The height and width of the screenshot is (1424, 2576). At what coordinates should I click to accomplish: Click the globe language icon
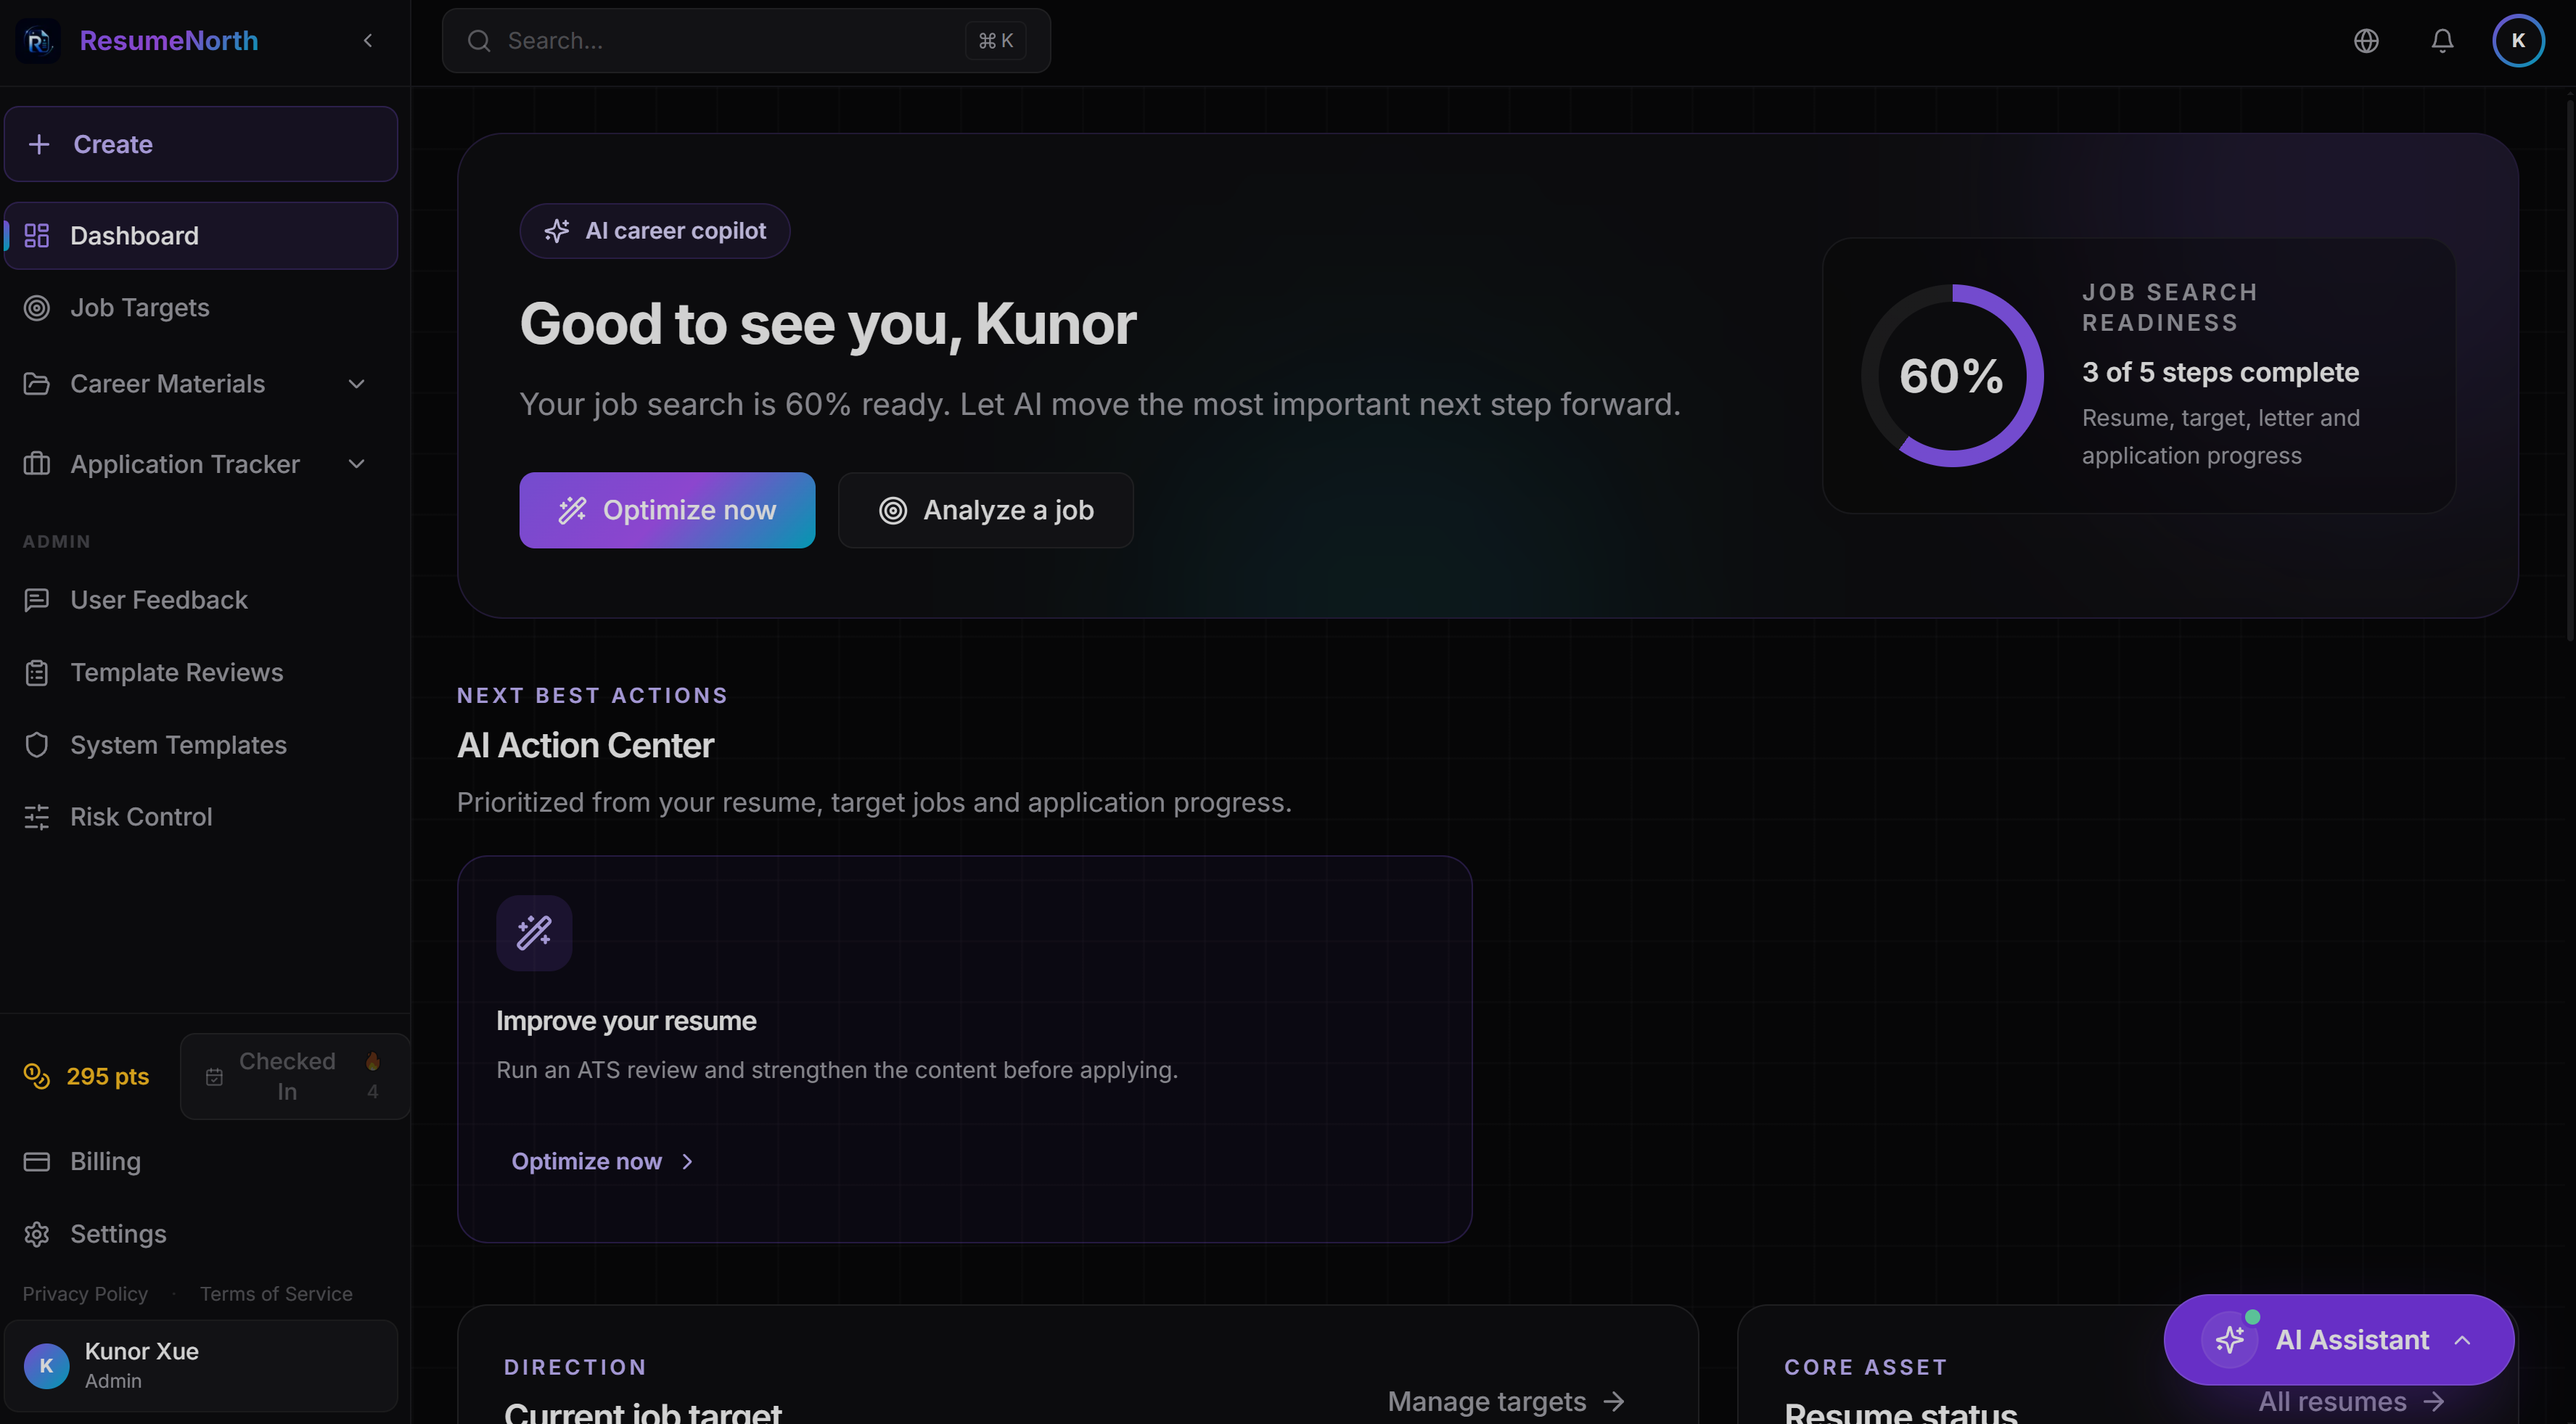2366,41
